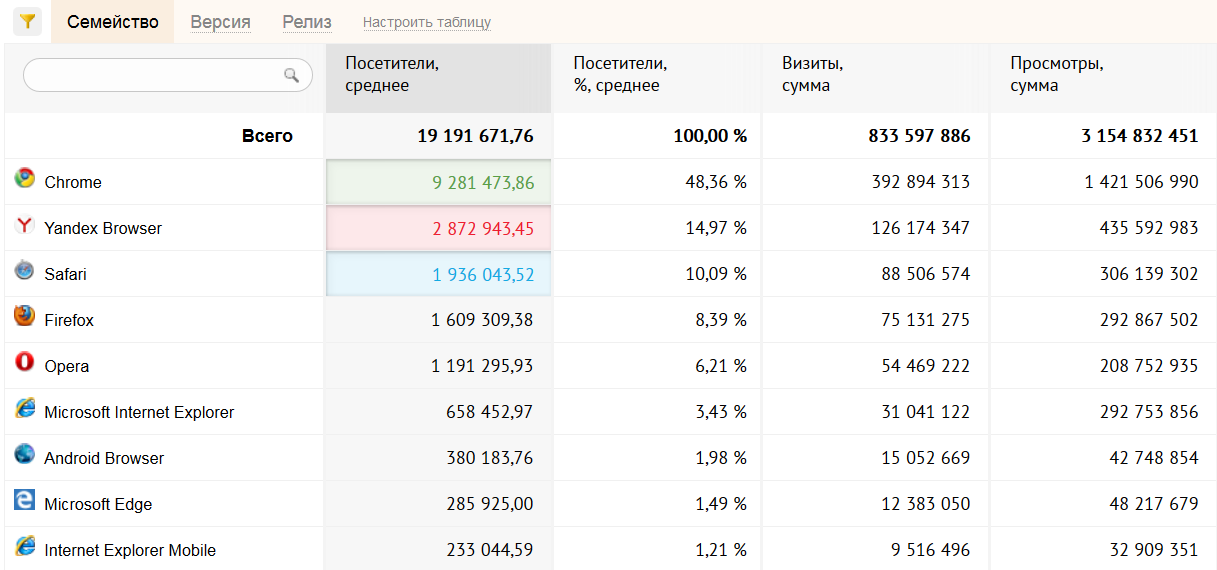
Task: Open the Релиз tab
Action: [x=307, y=22]
